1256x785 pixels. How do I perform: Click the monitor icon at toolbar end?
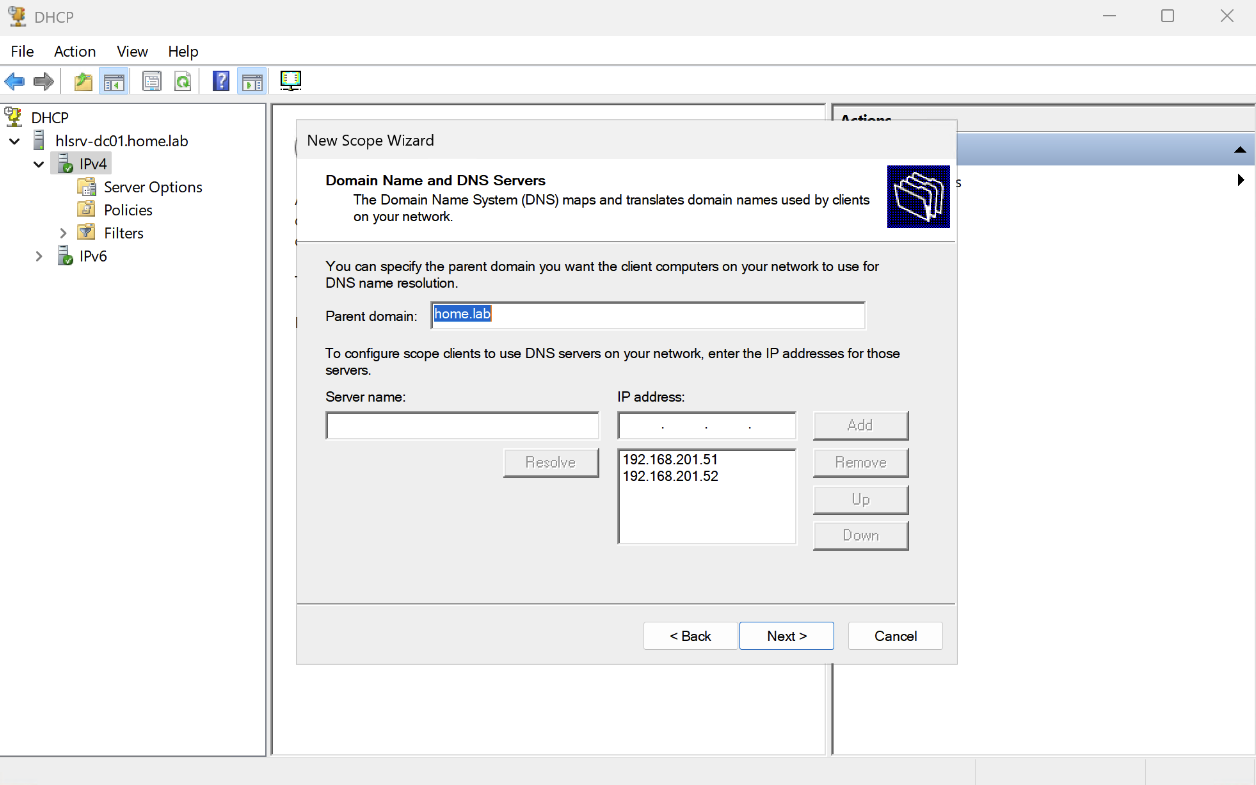point(291,81)
